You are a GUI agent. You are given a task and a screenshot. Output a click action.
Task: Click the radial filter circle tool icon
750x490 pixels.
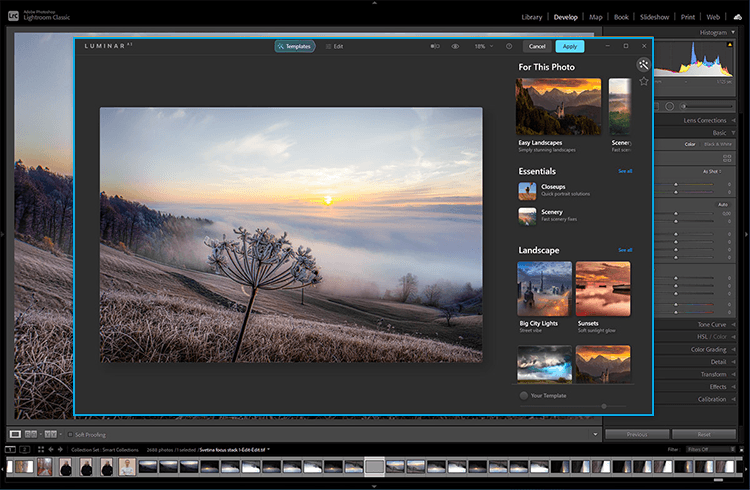pos(670,106)
